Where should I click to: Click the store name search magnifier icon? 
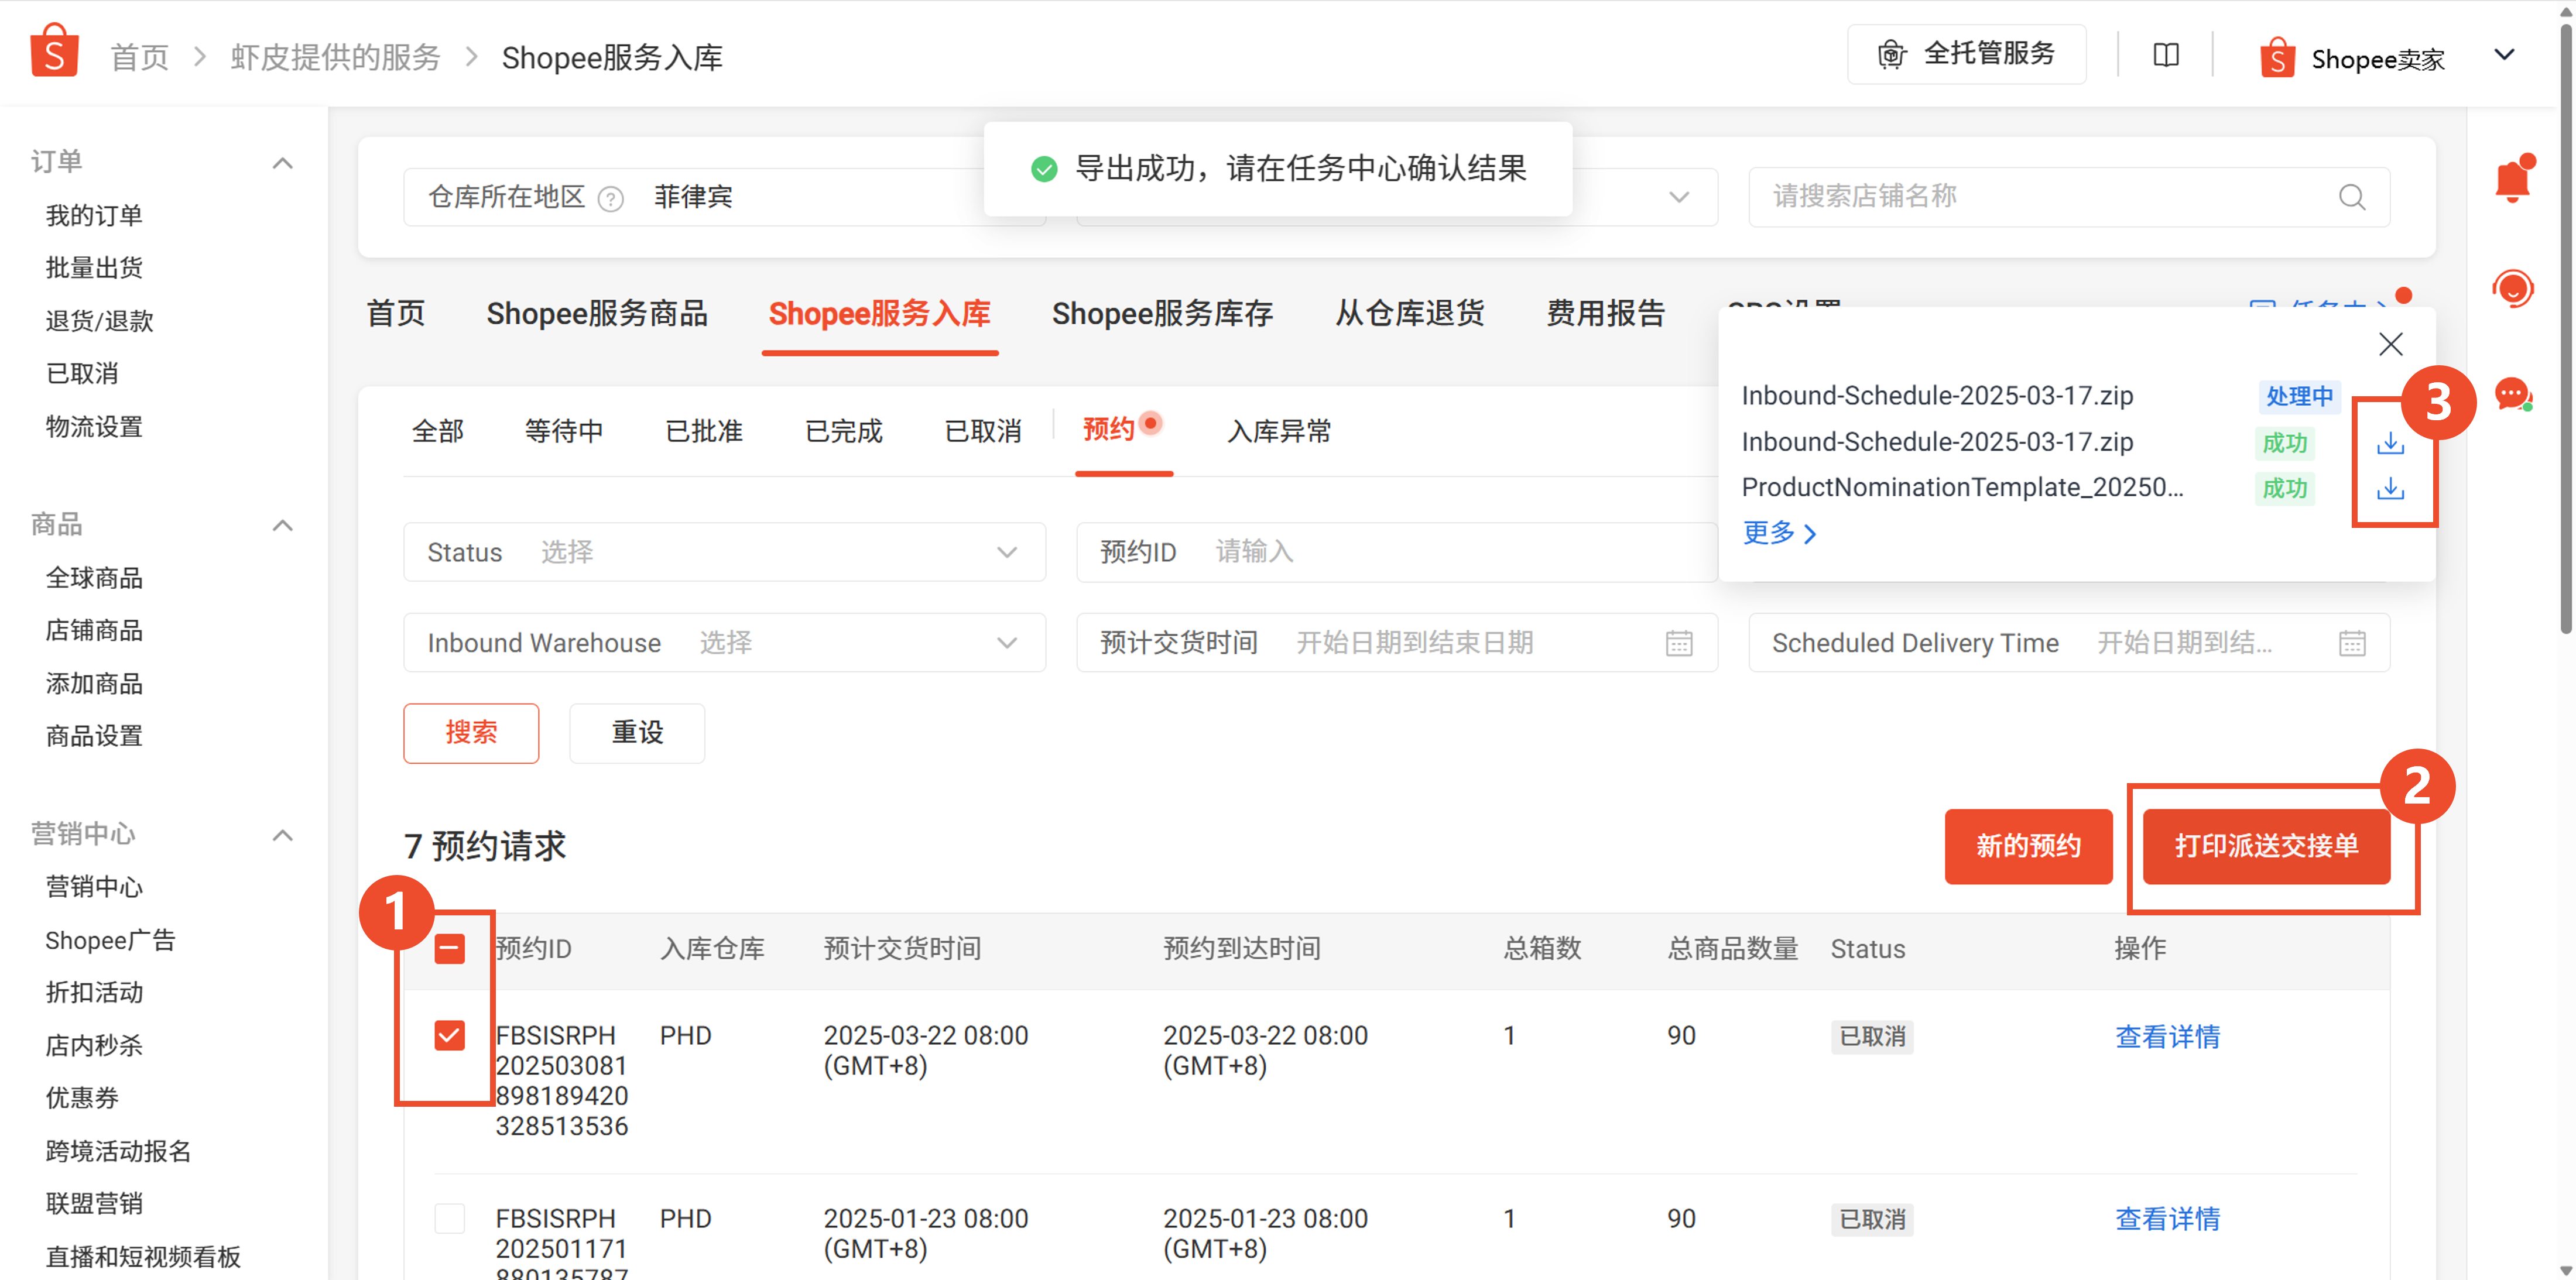2352,197
